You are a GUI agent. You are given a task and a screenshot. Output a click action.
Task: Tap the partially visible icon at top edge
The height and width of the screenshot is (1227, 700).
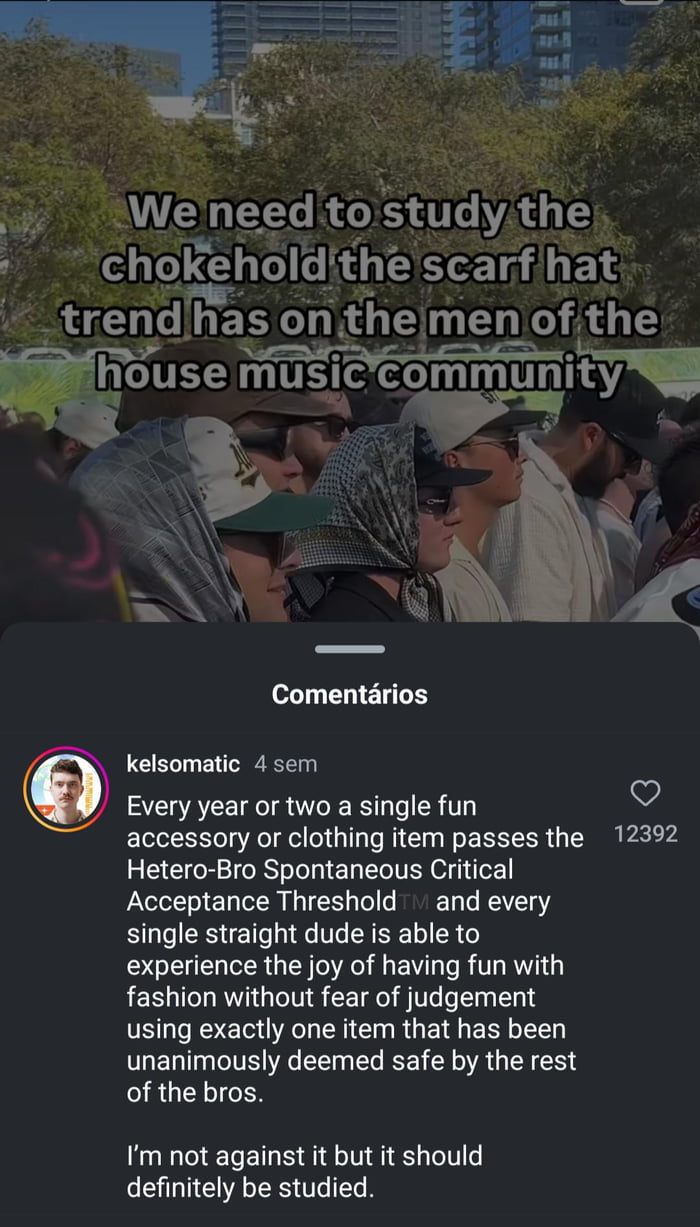tap(643, 3)
